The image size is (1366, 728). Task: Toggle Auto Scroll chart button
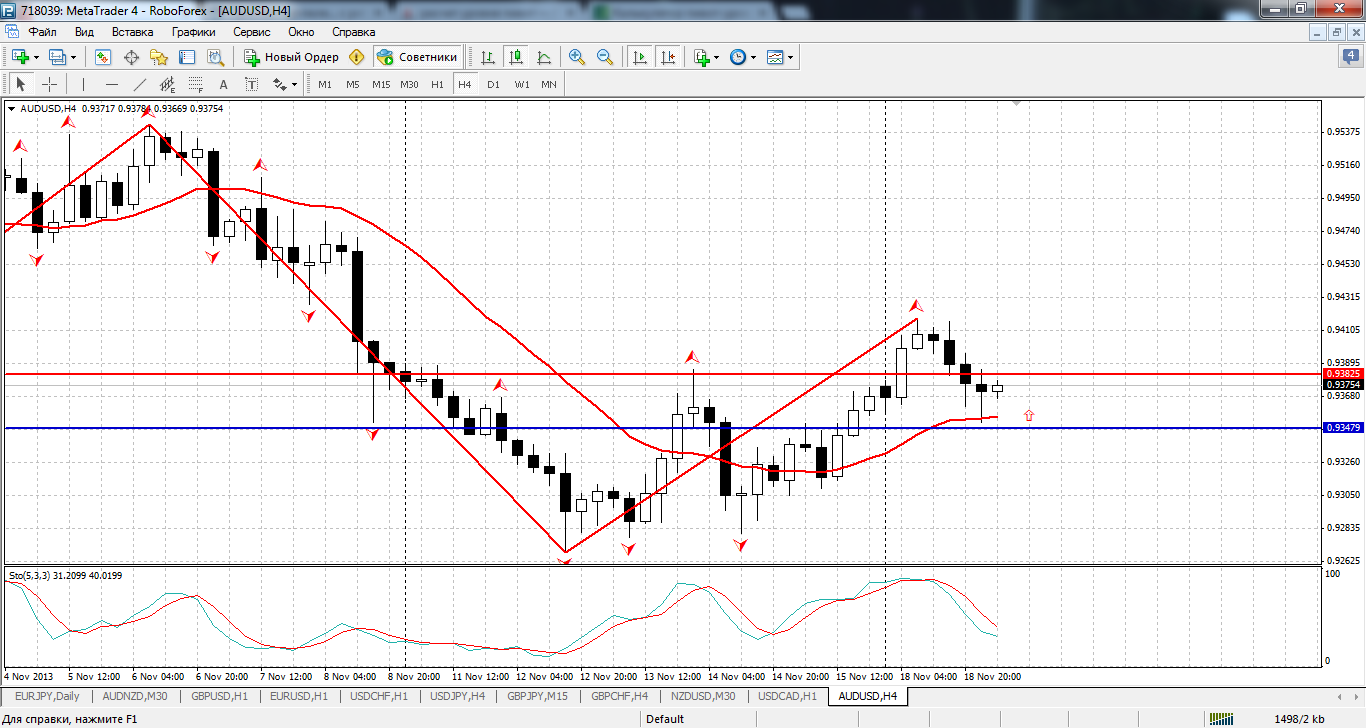pyautogui.click(x=639, y=57)
